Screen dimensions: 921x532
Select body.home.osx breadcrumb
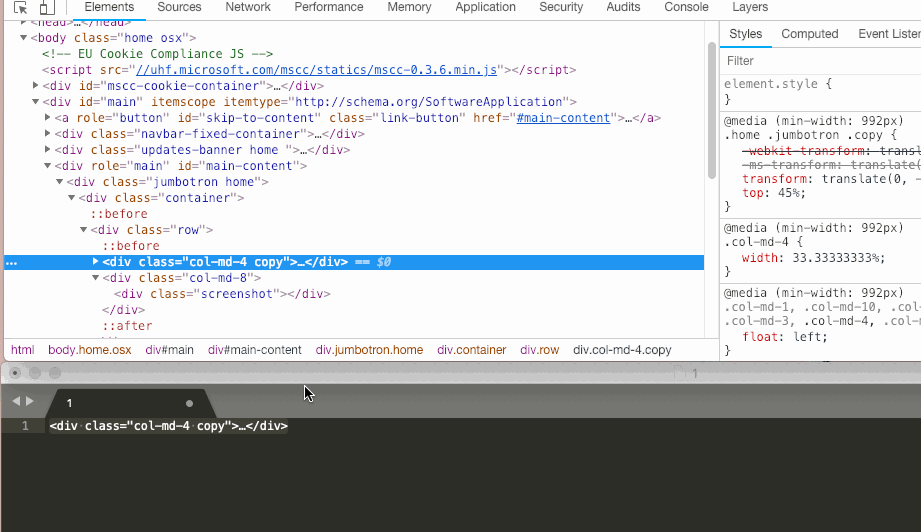90,350
